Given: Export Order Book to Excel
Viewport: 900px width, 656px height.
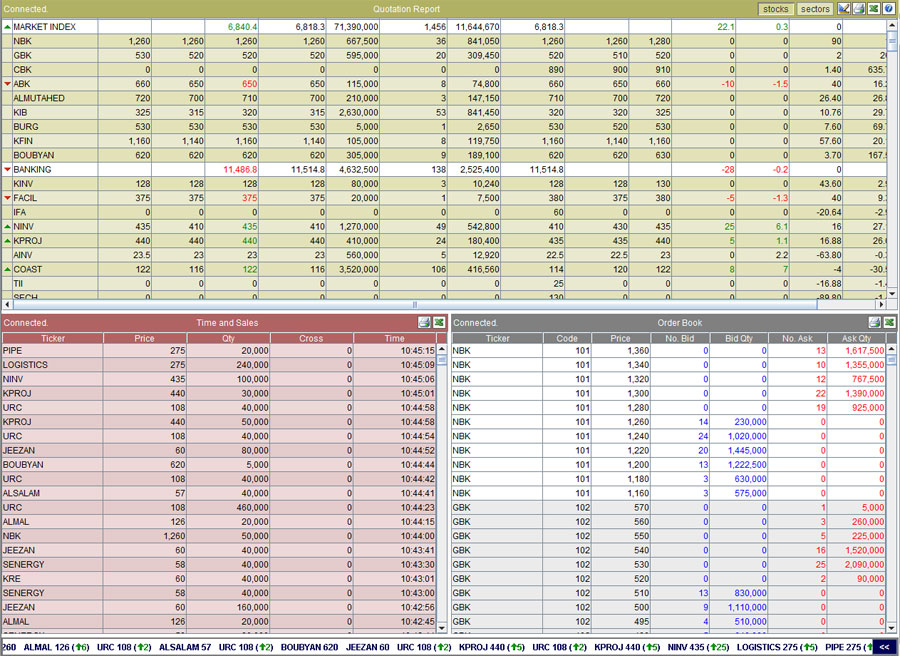Looking at the screenshot, I should (889, 323).
